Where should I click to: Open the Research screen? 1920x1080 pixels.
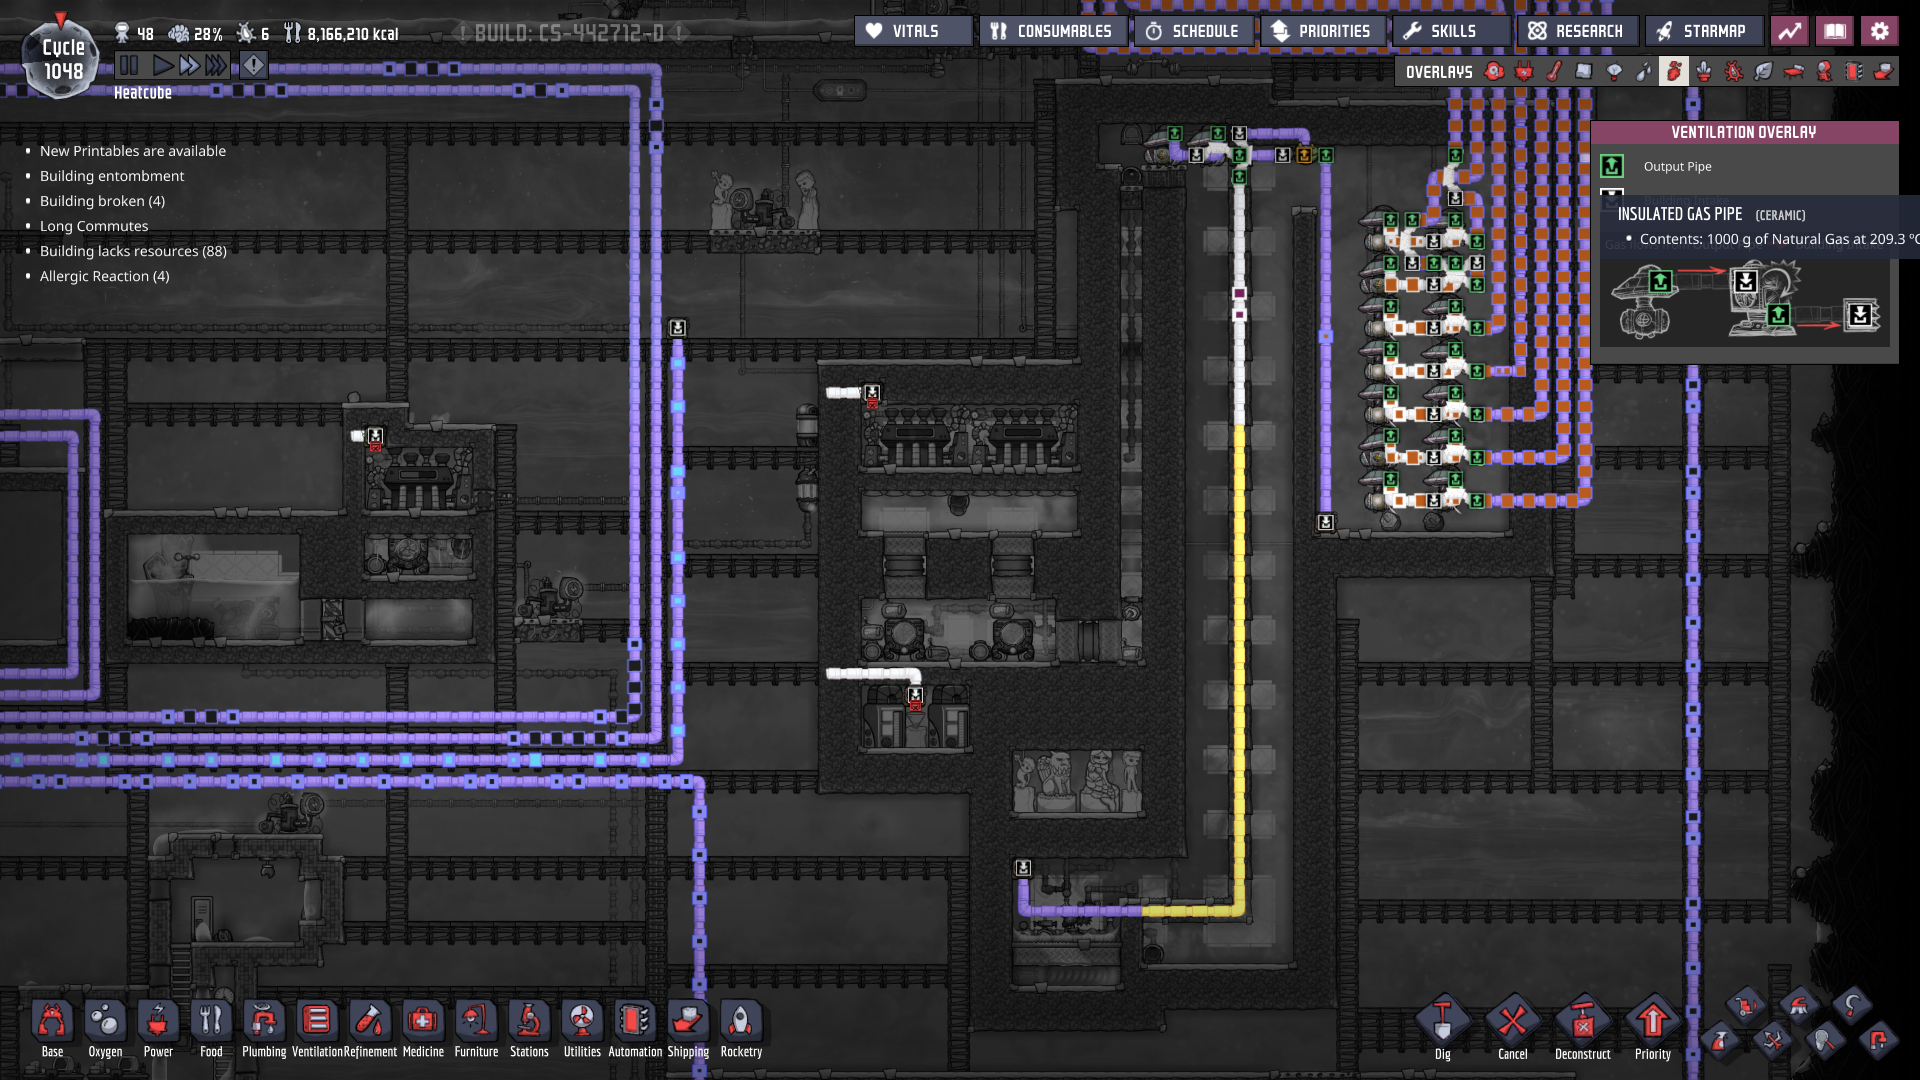point(1577,31)
